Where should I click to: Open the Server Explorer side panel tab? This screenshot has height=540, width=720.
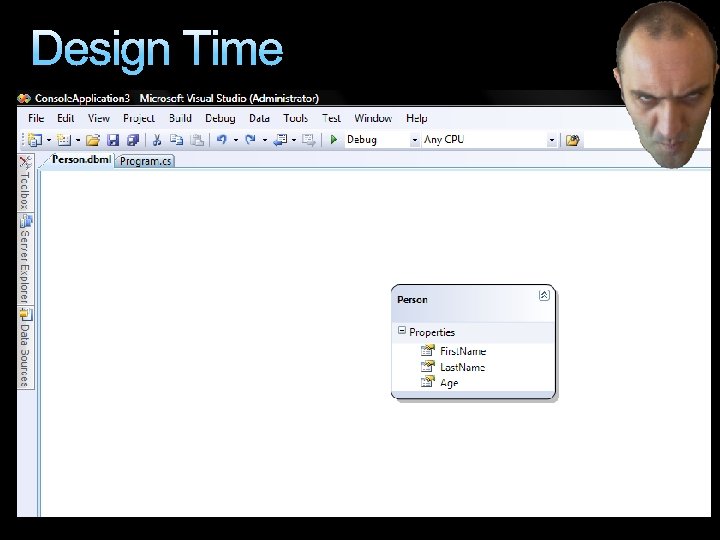(25, 259)
